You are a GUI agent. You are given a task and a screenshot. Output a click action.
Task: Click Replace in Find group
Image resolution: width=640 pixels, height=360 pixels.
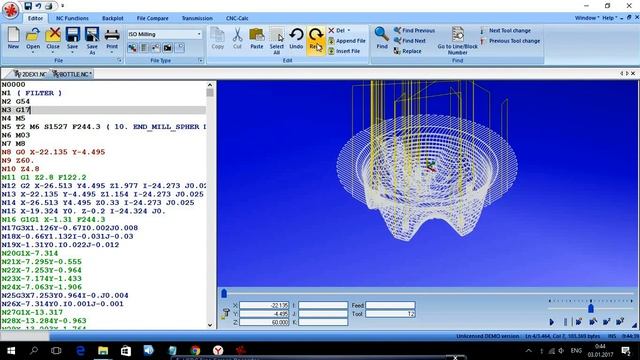407,51
